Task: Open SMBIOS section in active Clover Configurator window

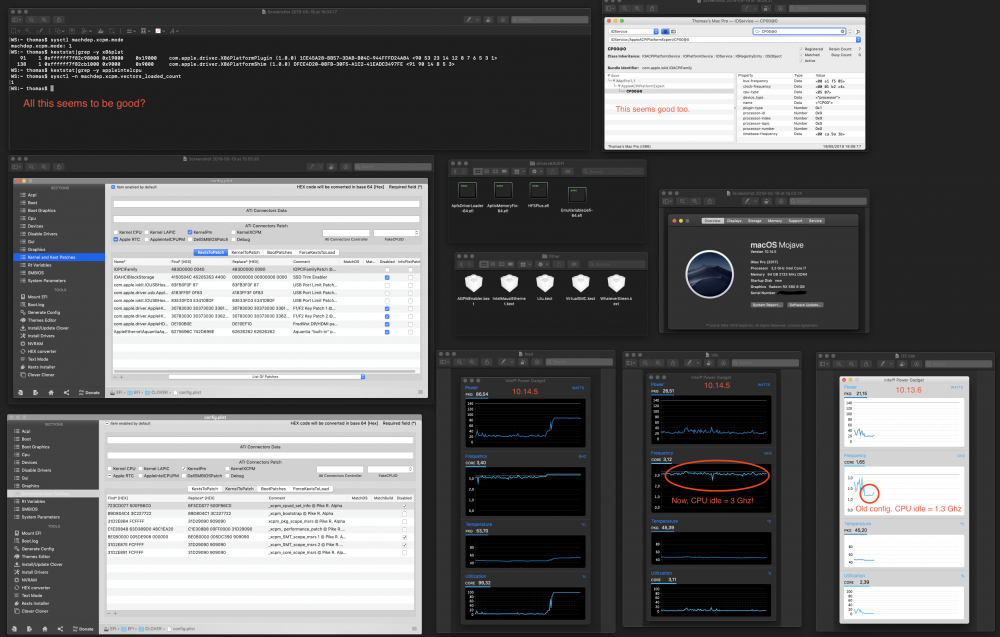Action: tap(36, 272)
